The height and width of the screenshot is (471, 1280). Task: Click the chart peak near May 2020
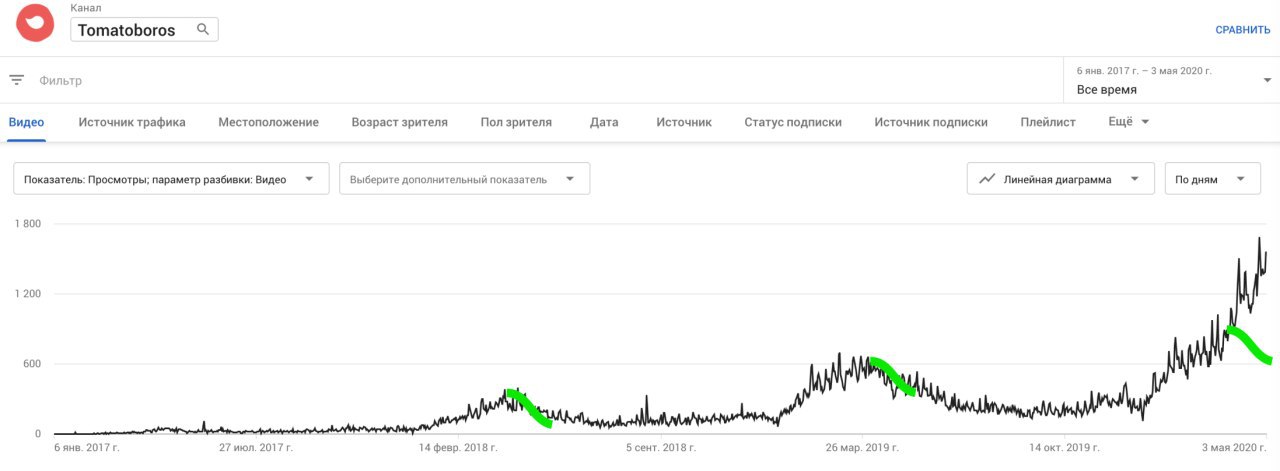click(x=1259, y=238)
